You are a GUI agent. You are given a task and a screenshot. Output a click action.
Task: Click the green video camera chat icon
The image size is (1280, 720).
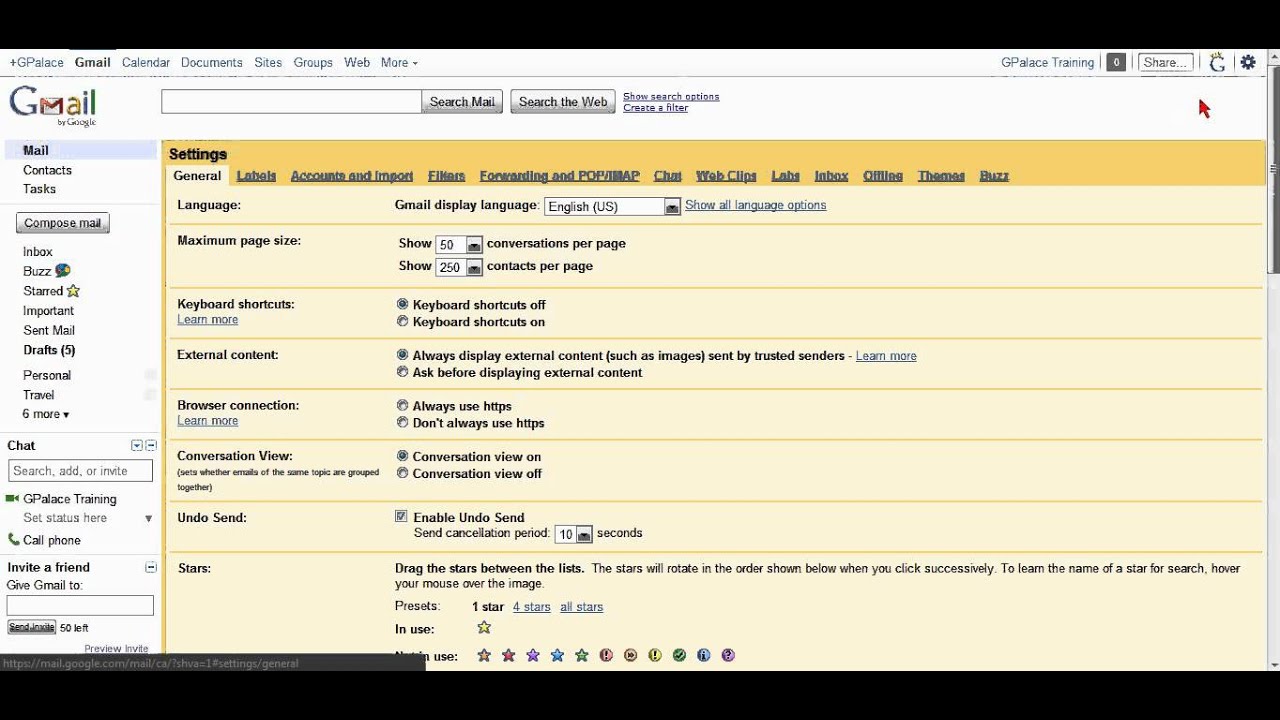13,498
